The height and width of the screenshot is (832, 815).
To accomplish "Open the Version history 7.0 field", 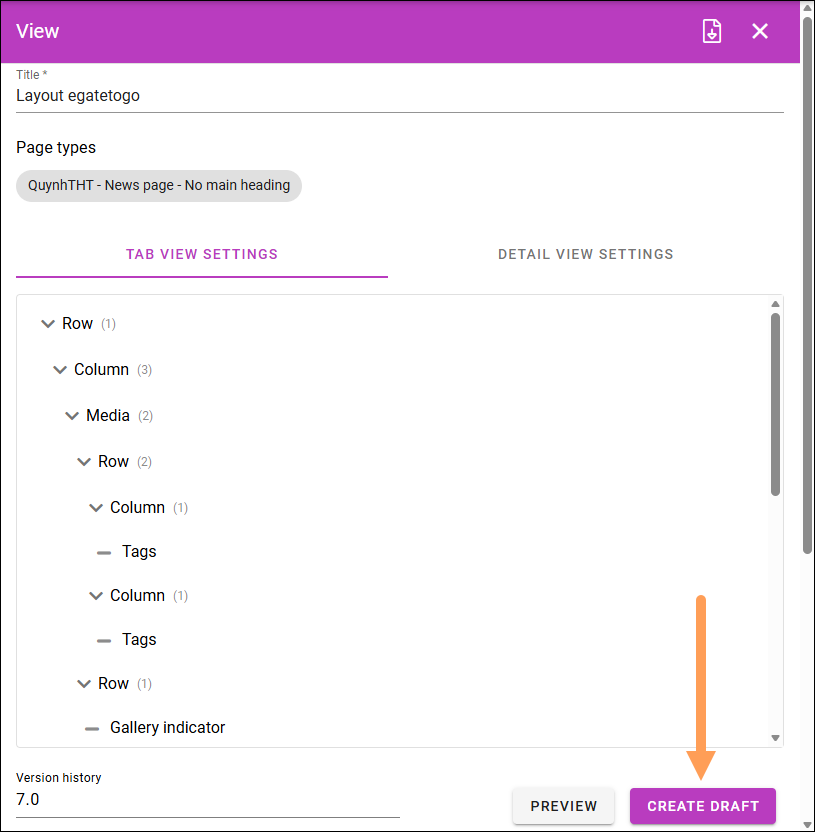I will click(x=208, y=800).
